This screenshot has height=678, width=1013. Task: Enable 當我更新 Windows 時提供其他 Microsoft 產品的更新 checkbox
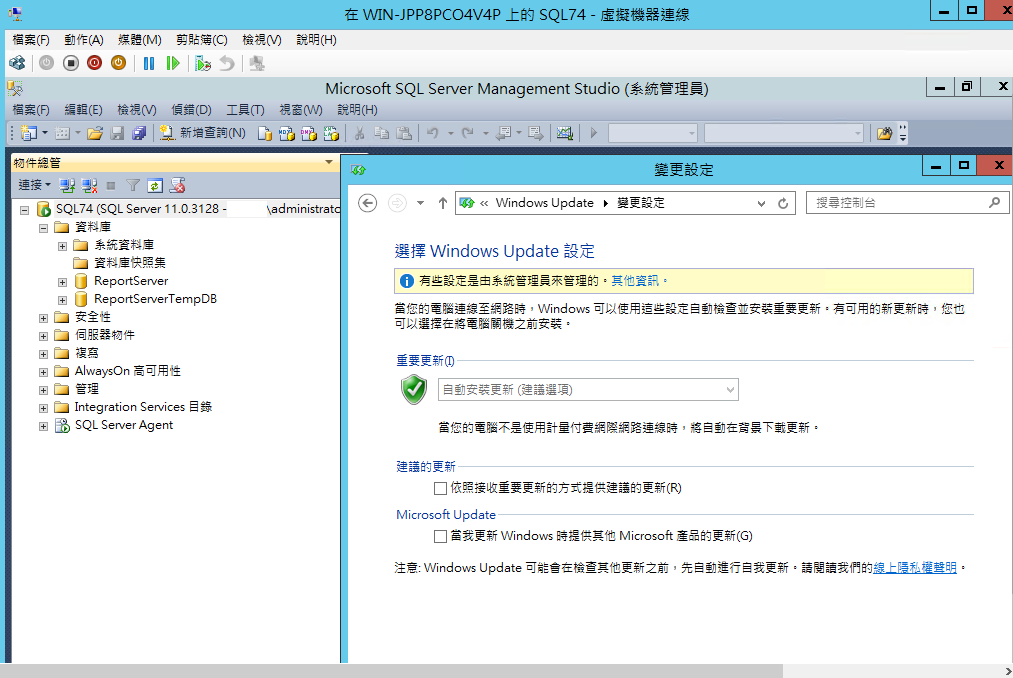click(x=441, y=536)
